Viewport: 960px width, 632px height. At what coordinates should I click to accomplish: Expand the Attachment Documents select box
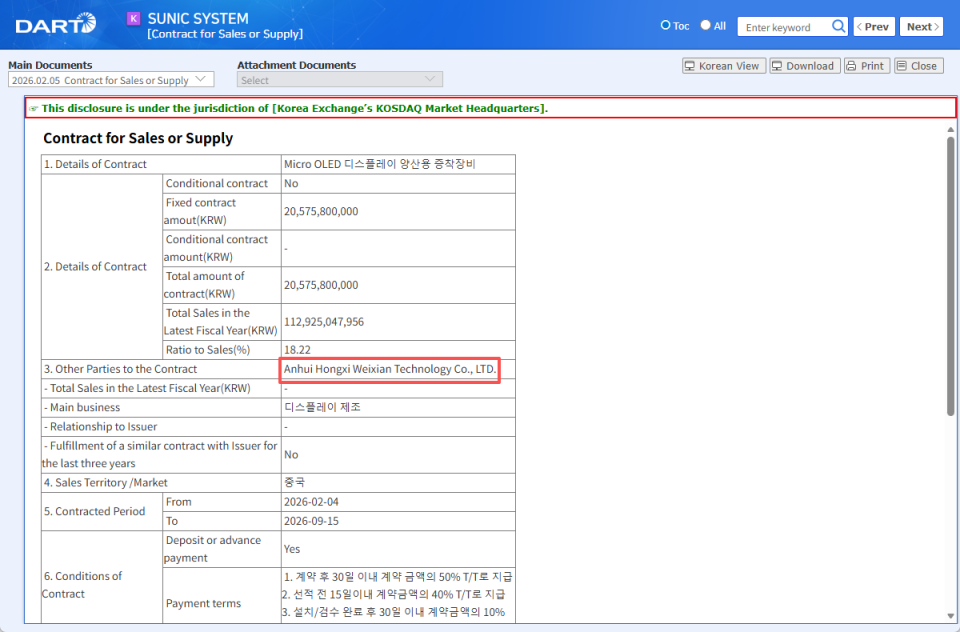tap(339, 80)
